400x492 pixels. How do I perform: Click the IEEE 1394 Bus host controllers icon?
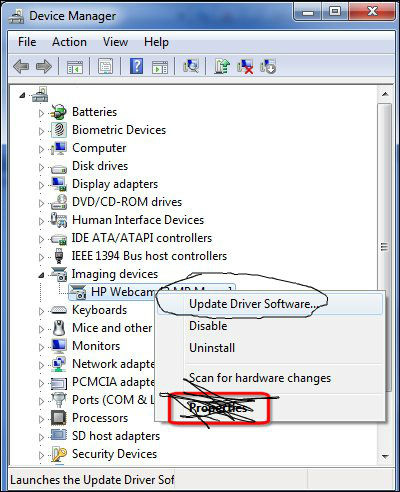[x=59, y=256]
